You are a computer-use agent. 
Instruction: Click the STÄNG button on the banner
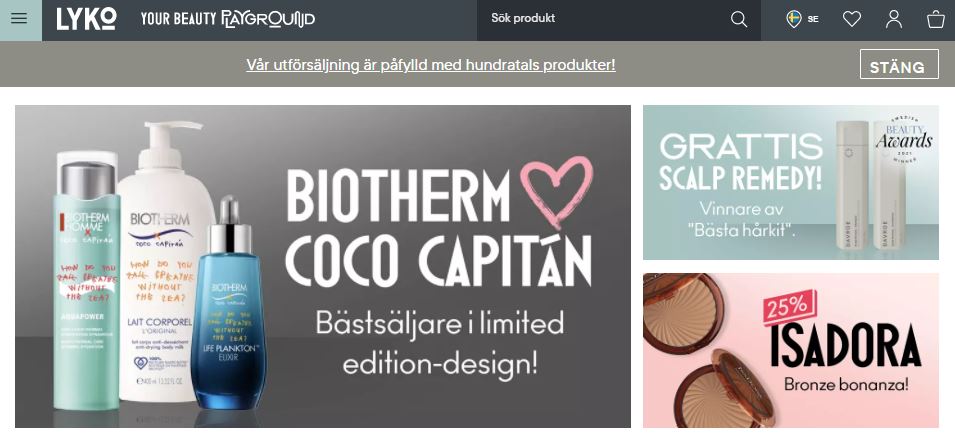tap(899, 65)
